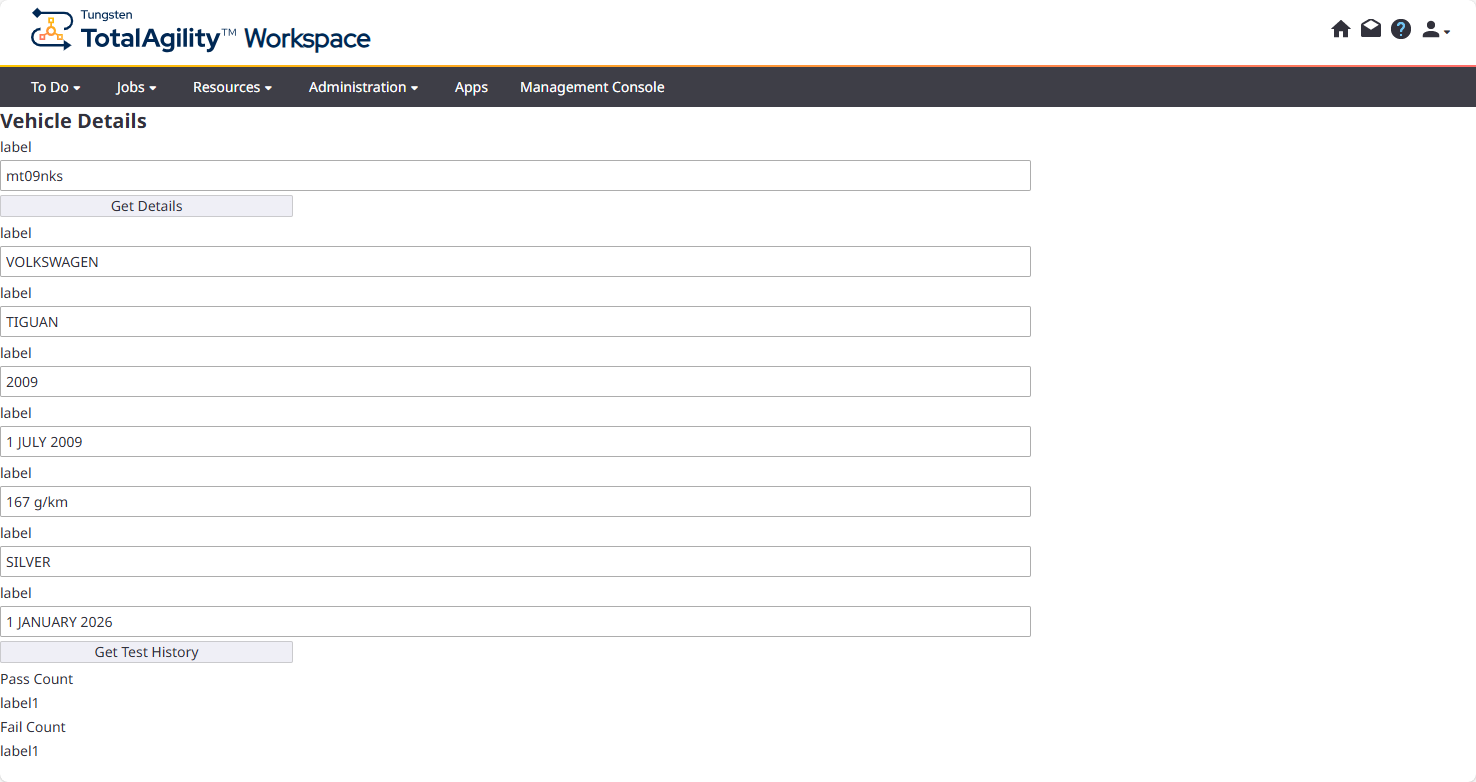Open the Resources dropdown menu
The height and width of the screenshot is (782, 1476).
[232, 87]
